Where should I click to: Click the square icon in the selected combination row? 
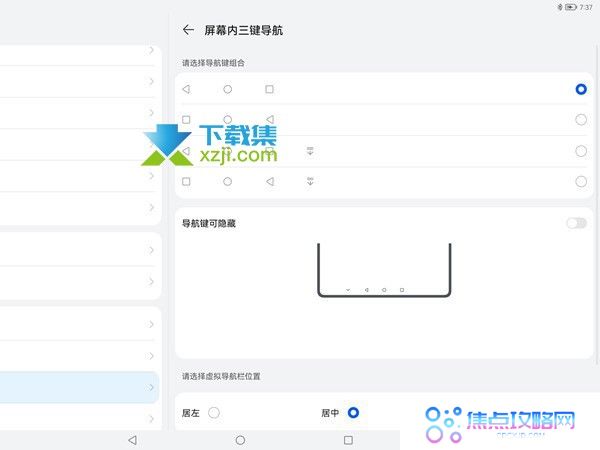(269, 89)
